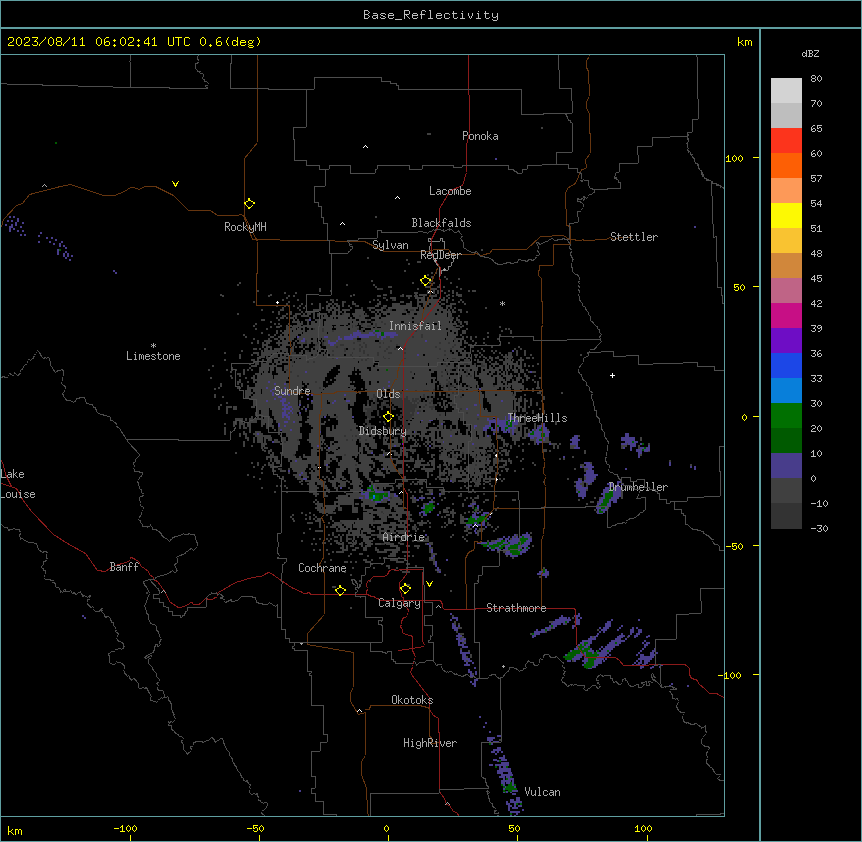This screenshot has height=842, width=862.
Task: Select the dark gray -30 to -10 swatch
Action: point(786,516)
